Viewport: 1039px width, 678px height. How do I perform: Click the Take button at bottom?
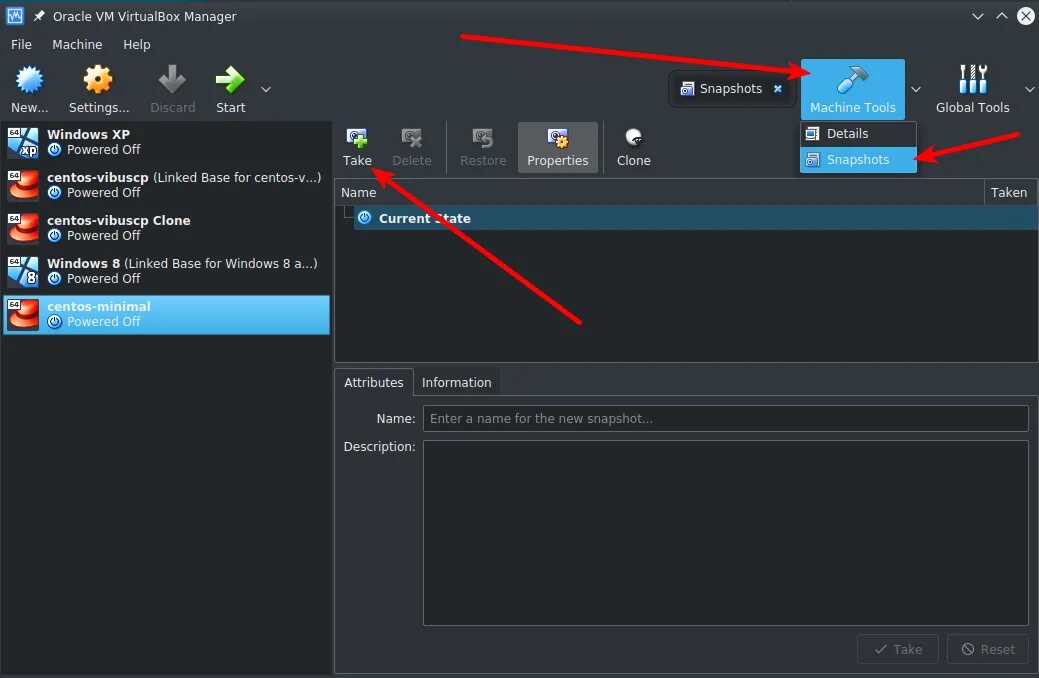898,650
